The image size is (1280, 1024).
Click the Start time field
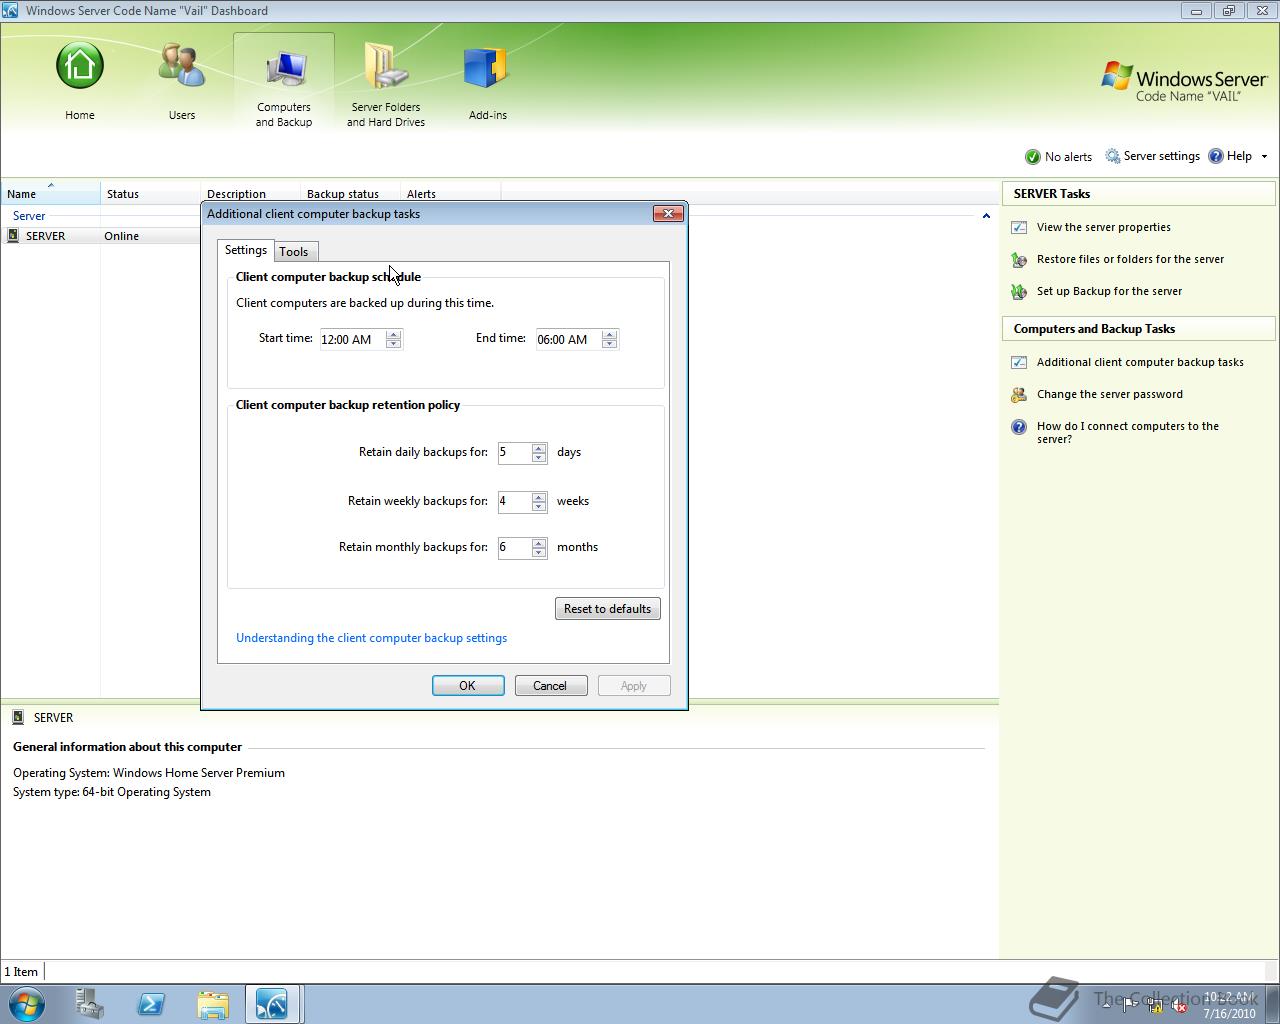click(x=352, y=339)
